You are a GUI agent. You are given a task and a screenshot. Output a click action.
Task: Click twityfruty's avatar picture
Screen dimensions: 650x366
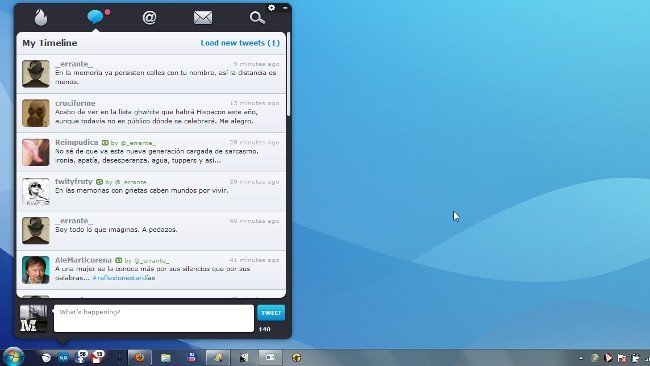point(36,191)
